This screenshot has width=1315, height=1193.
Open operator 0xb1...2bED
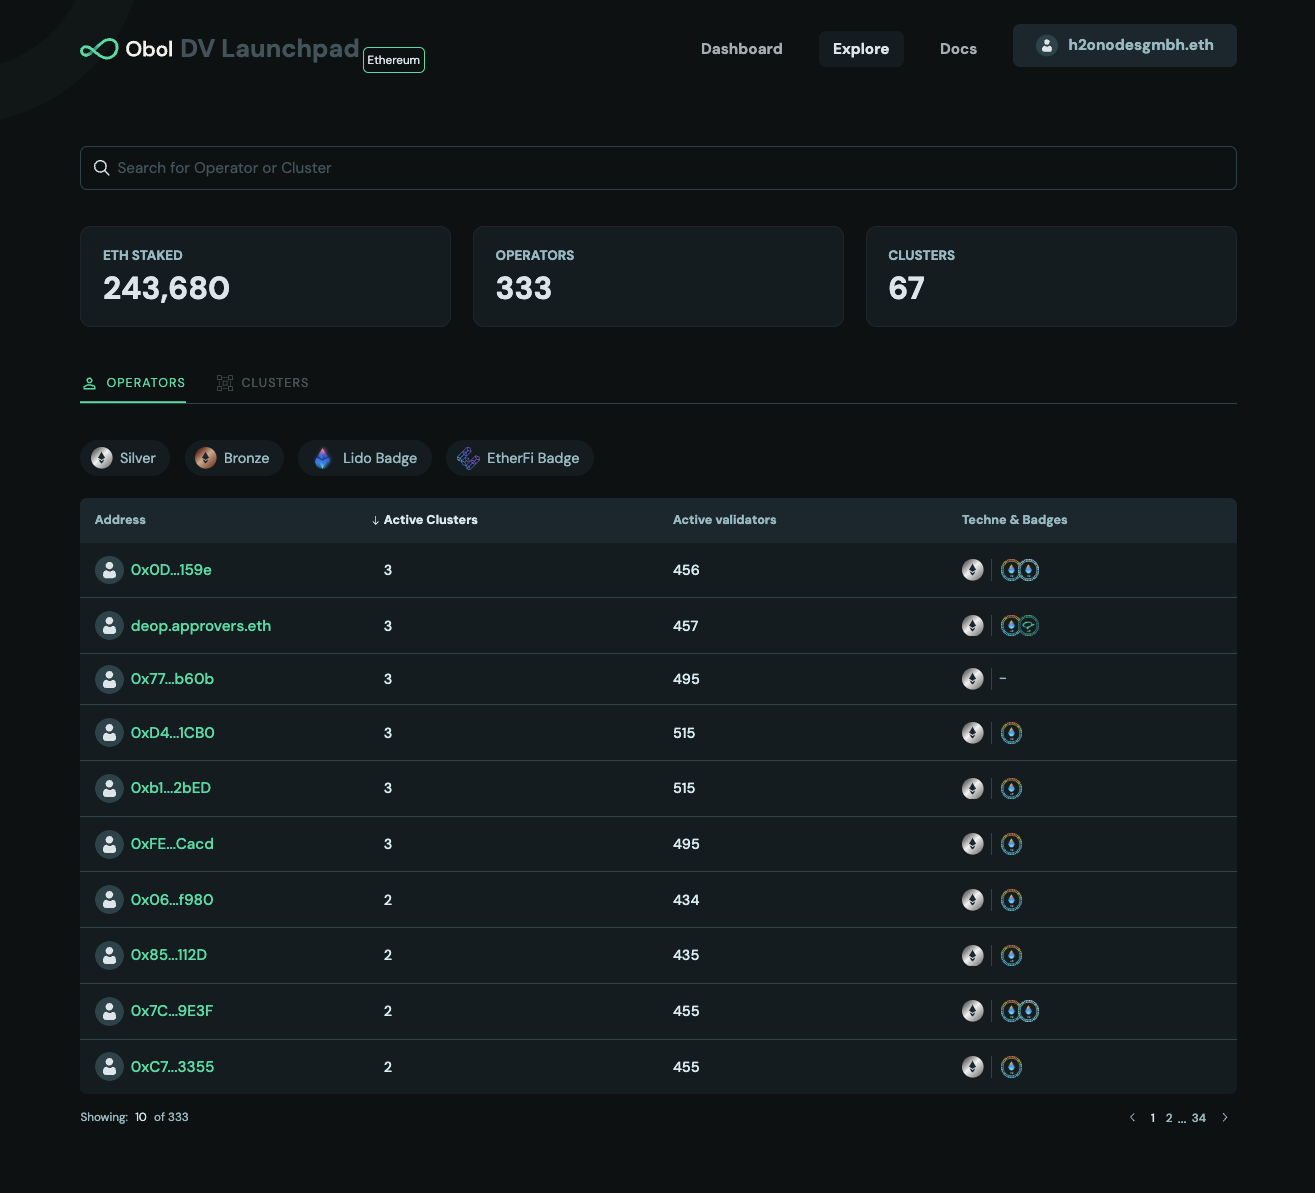click(171, 788)
